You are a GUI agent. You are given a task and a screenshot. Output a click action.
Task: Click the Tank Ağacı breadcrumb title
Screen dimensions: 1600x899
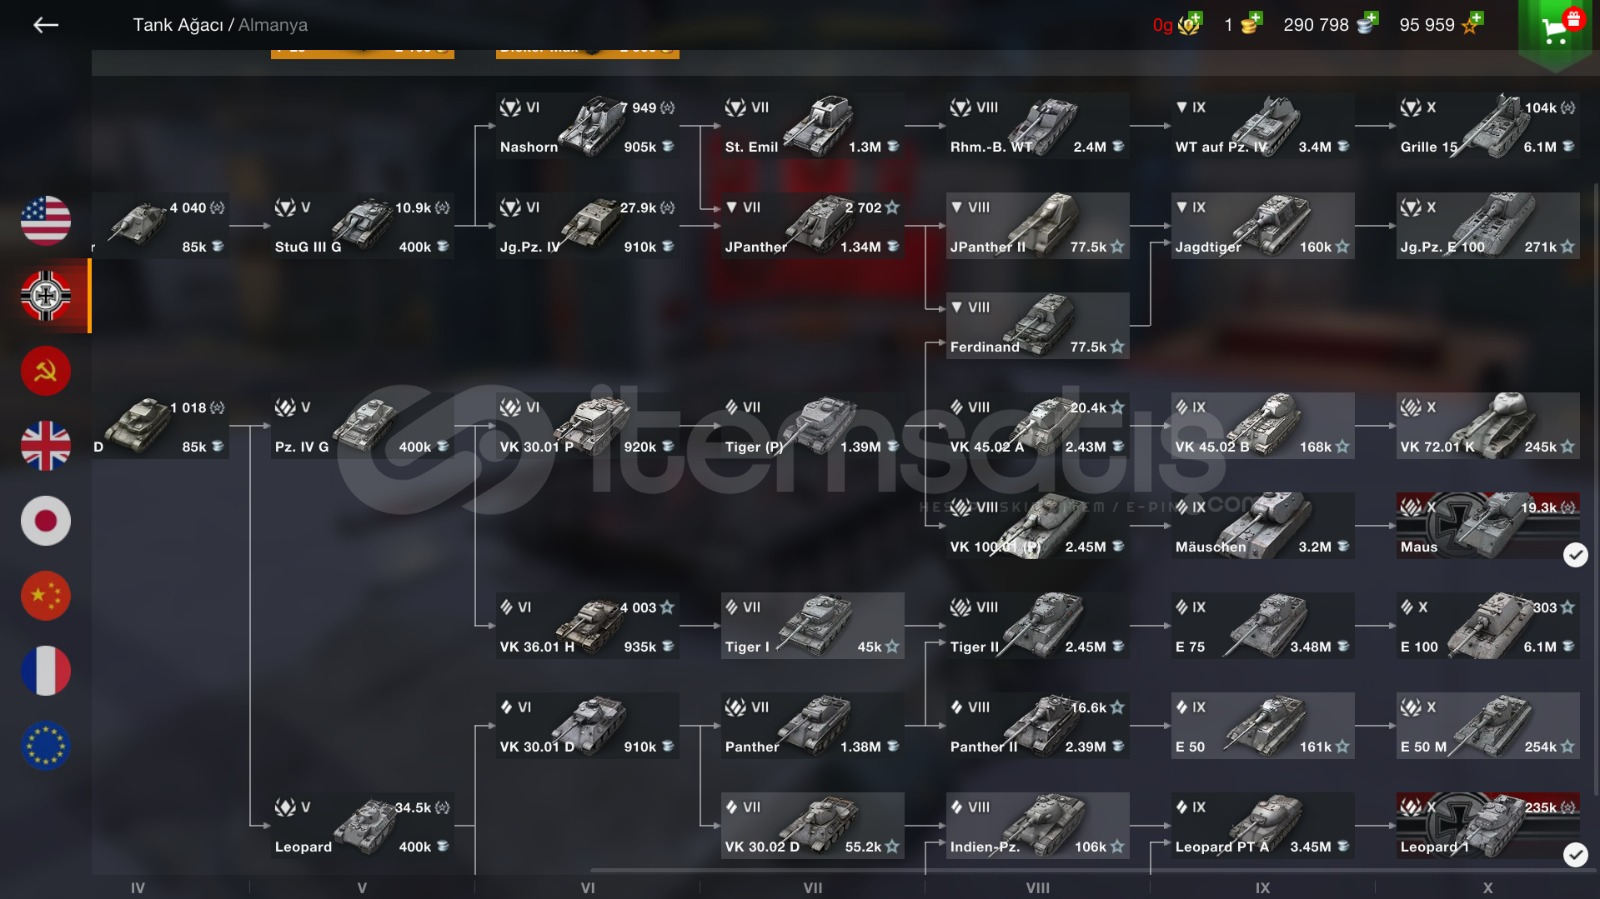(x=178, y=25)
